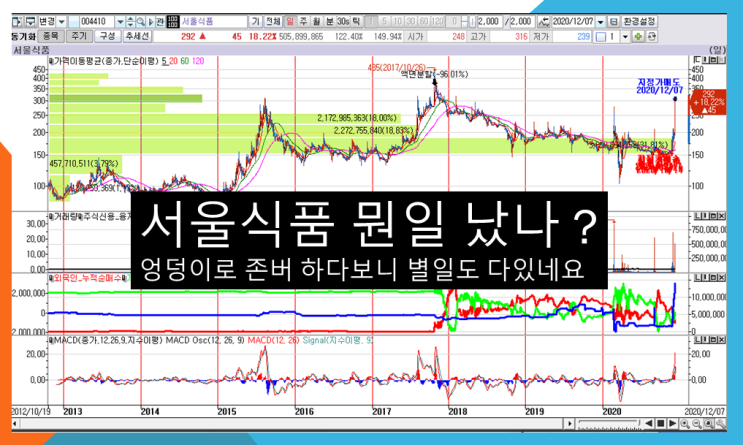Click the zoom-in magnifier at chart bottom
743x445 pixels.
point(685,423)
